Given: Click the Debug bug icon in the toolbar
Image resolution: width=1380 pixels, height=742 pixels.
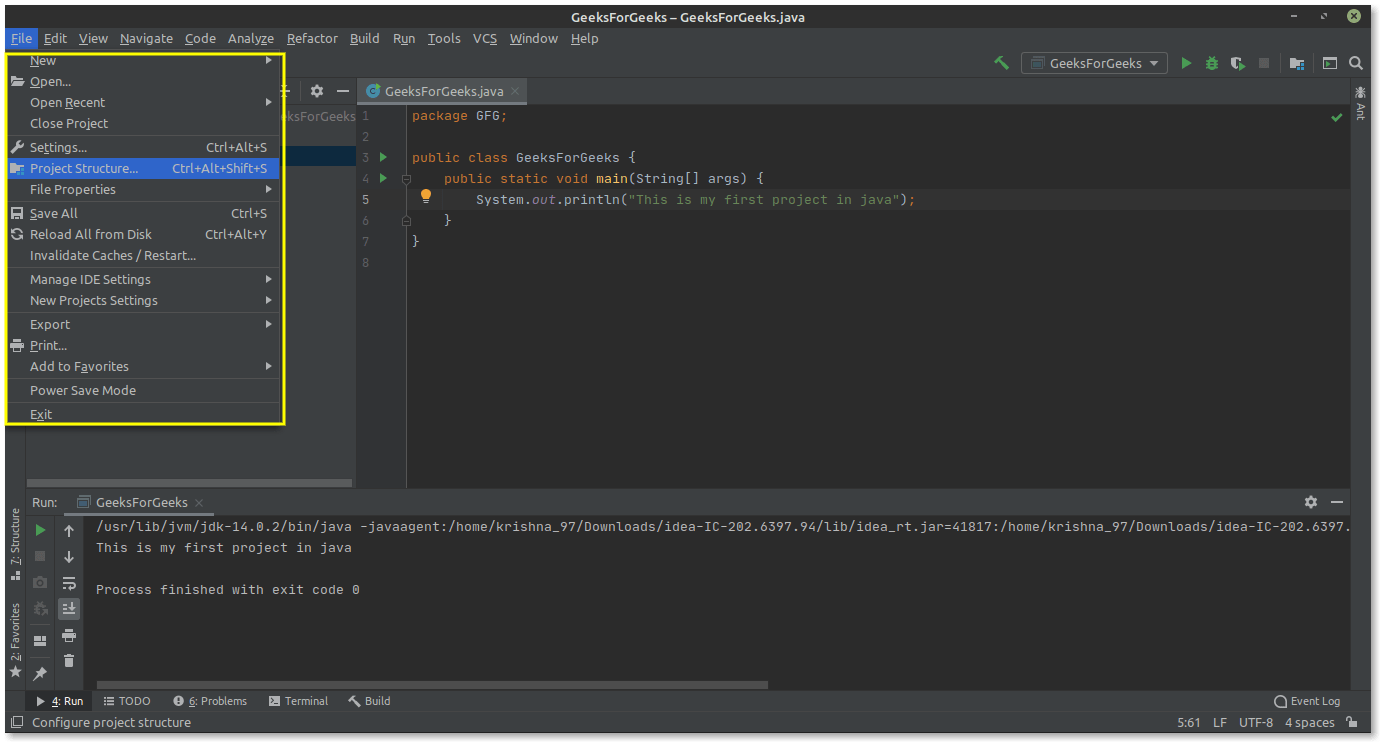Looking at the screenshot, I should click(x=1212, y=63).
